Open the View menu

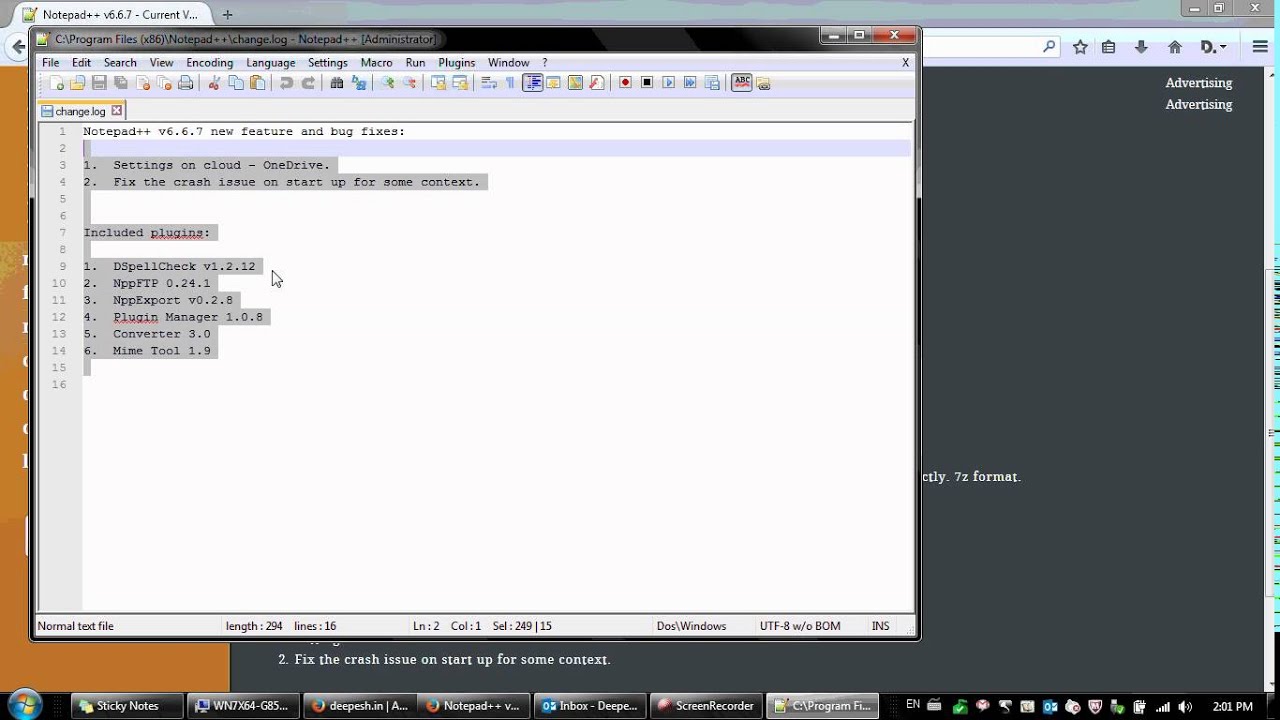click(x=161, y=62)
